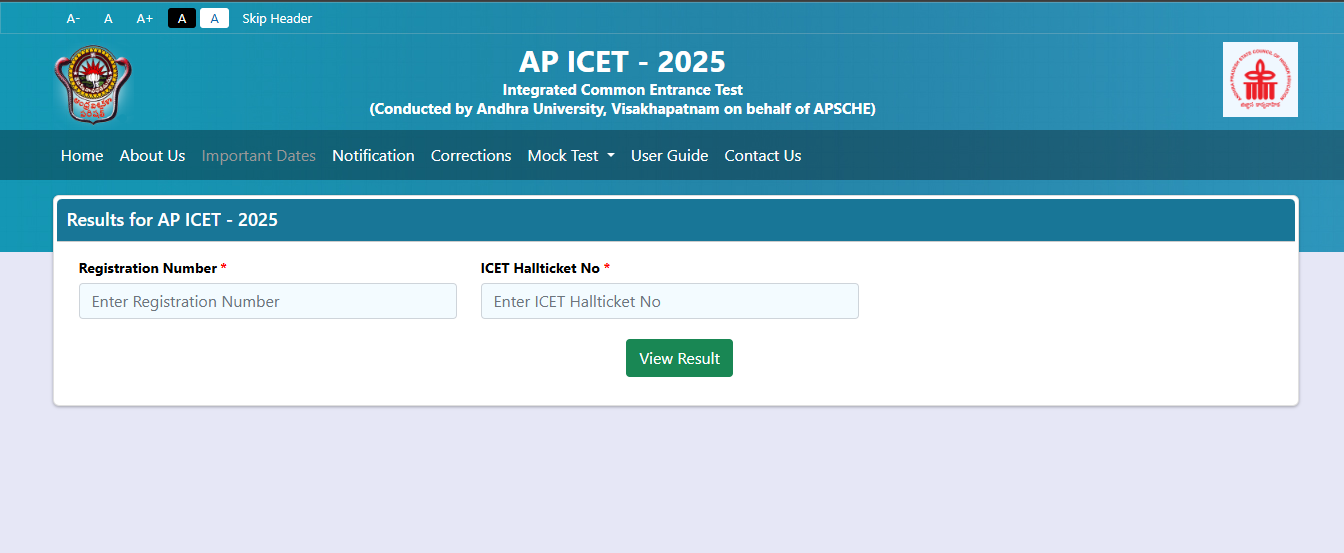Switch to white standard theme A

coord(214,18)
